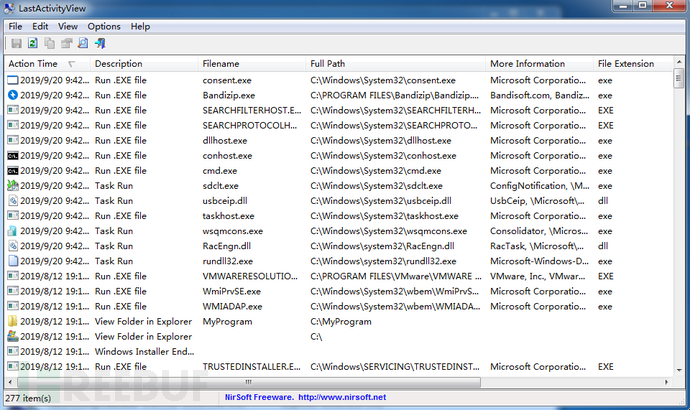
Task: Click the 277 item(s) status text
Action: 28,398
